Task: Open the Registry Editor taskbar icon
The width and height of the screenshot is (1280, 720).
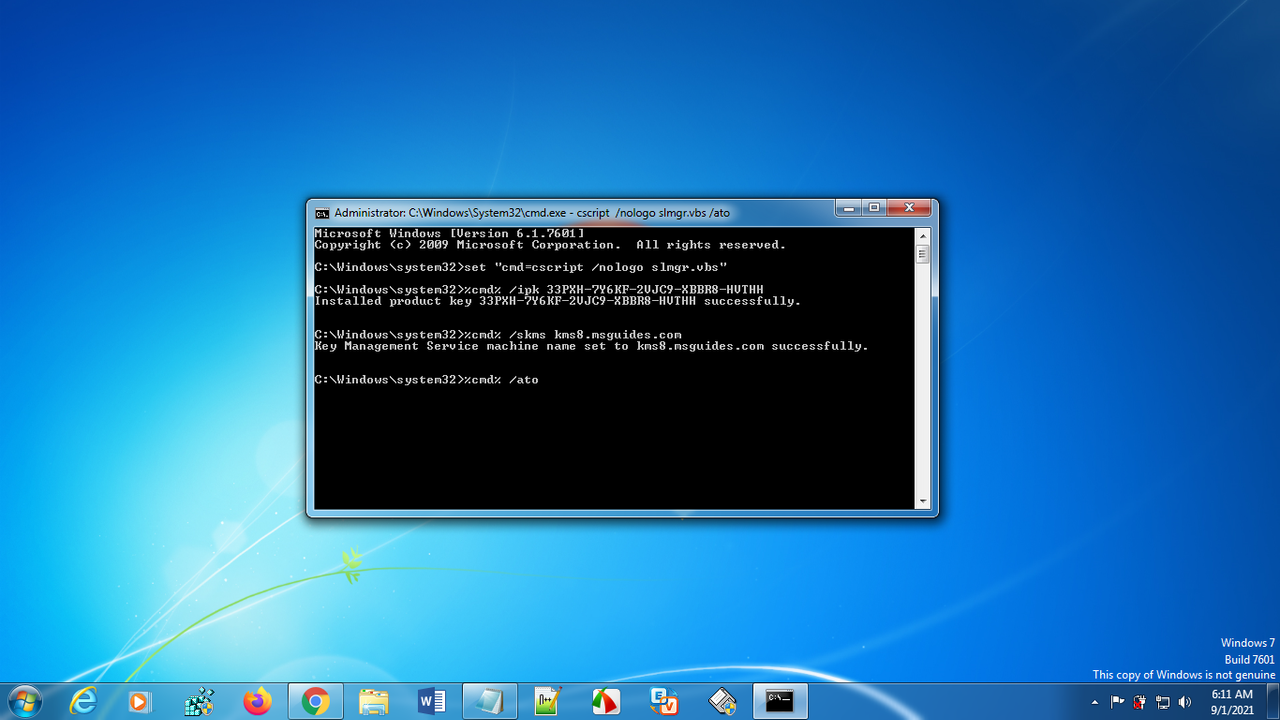Action: [x=199, y=702]
